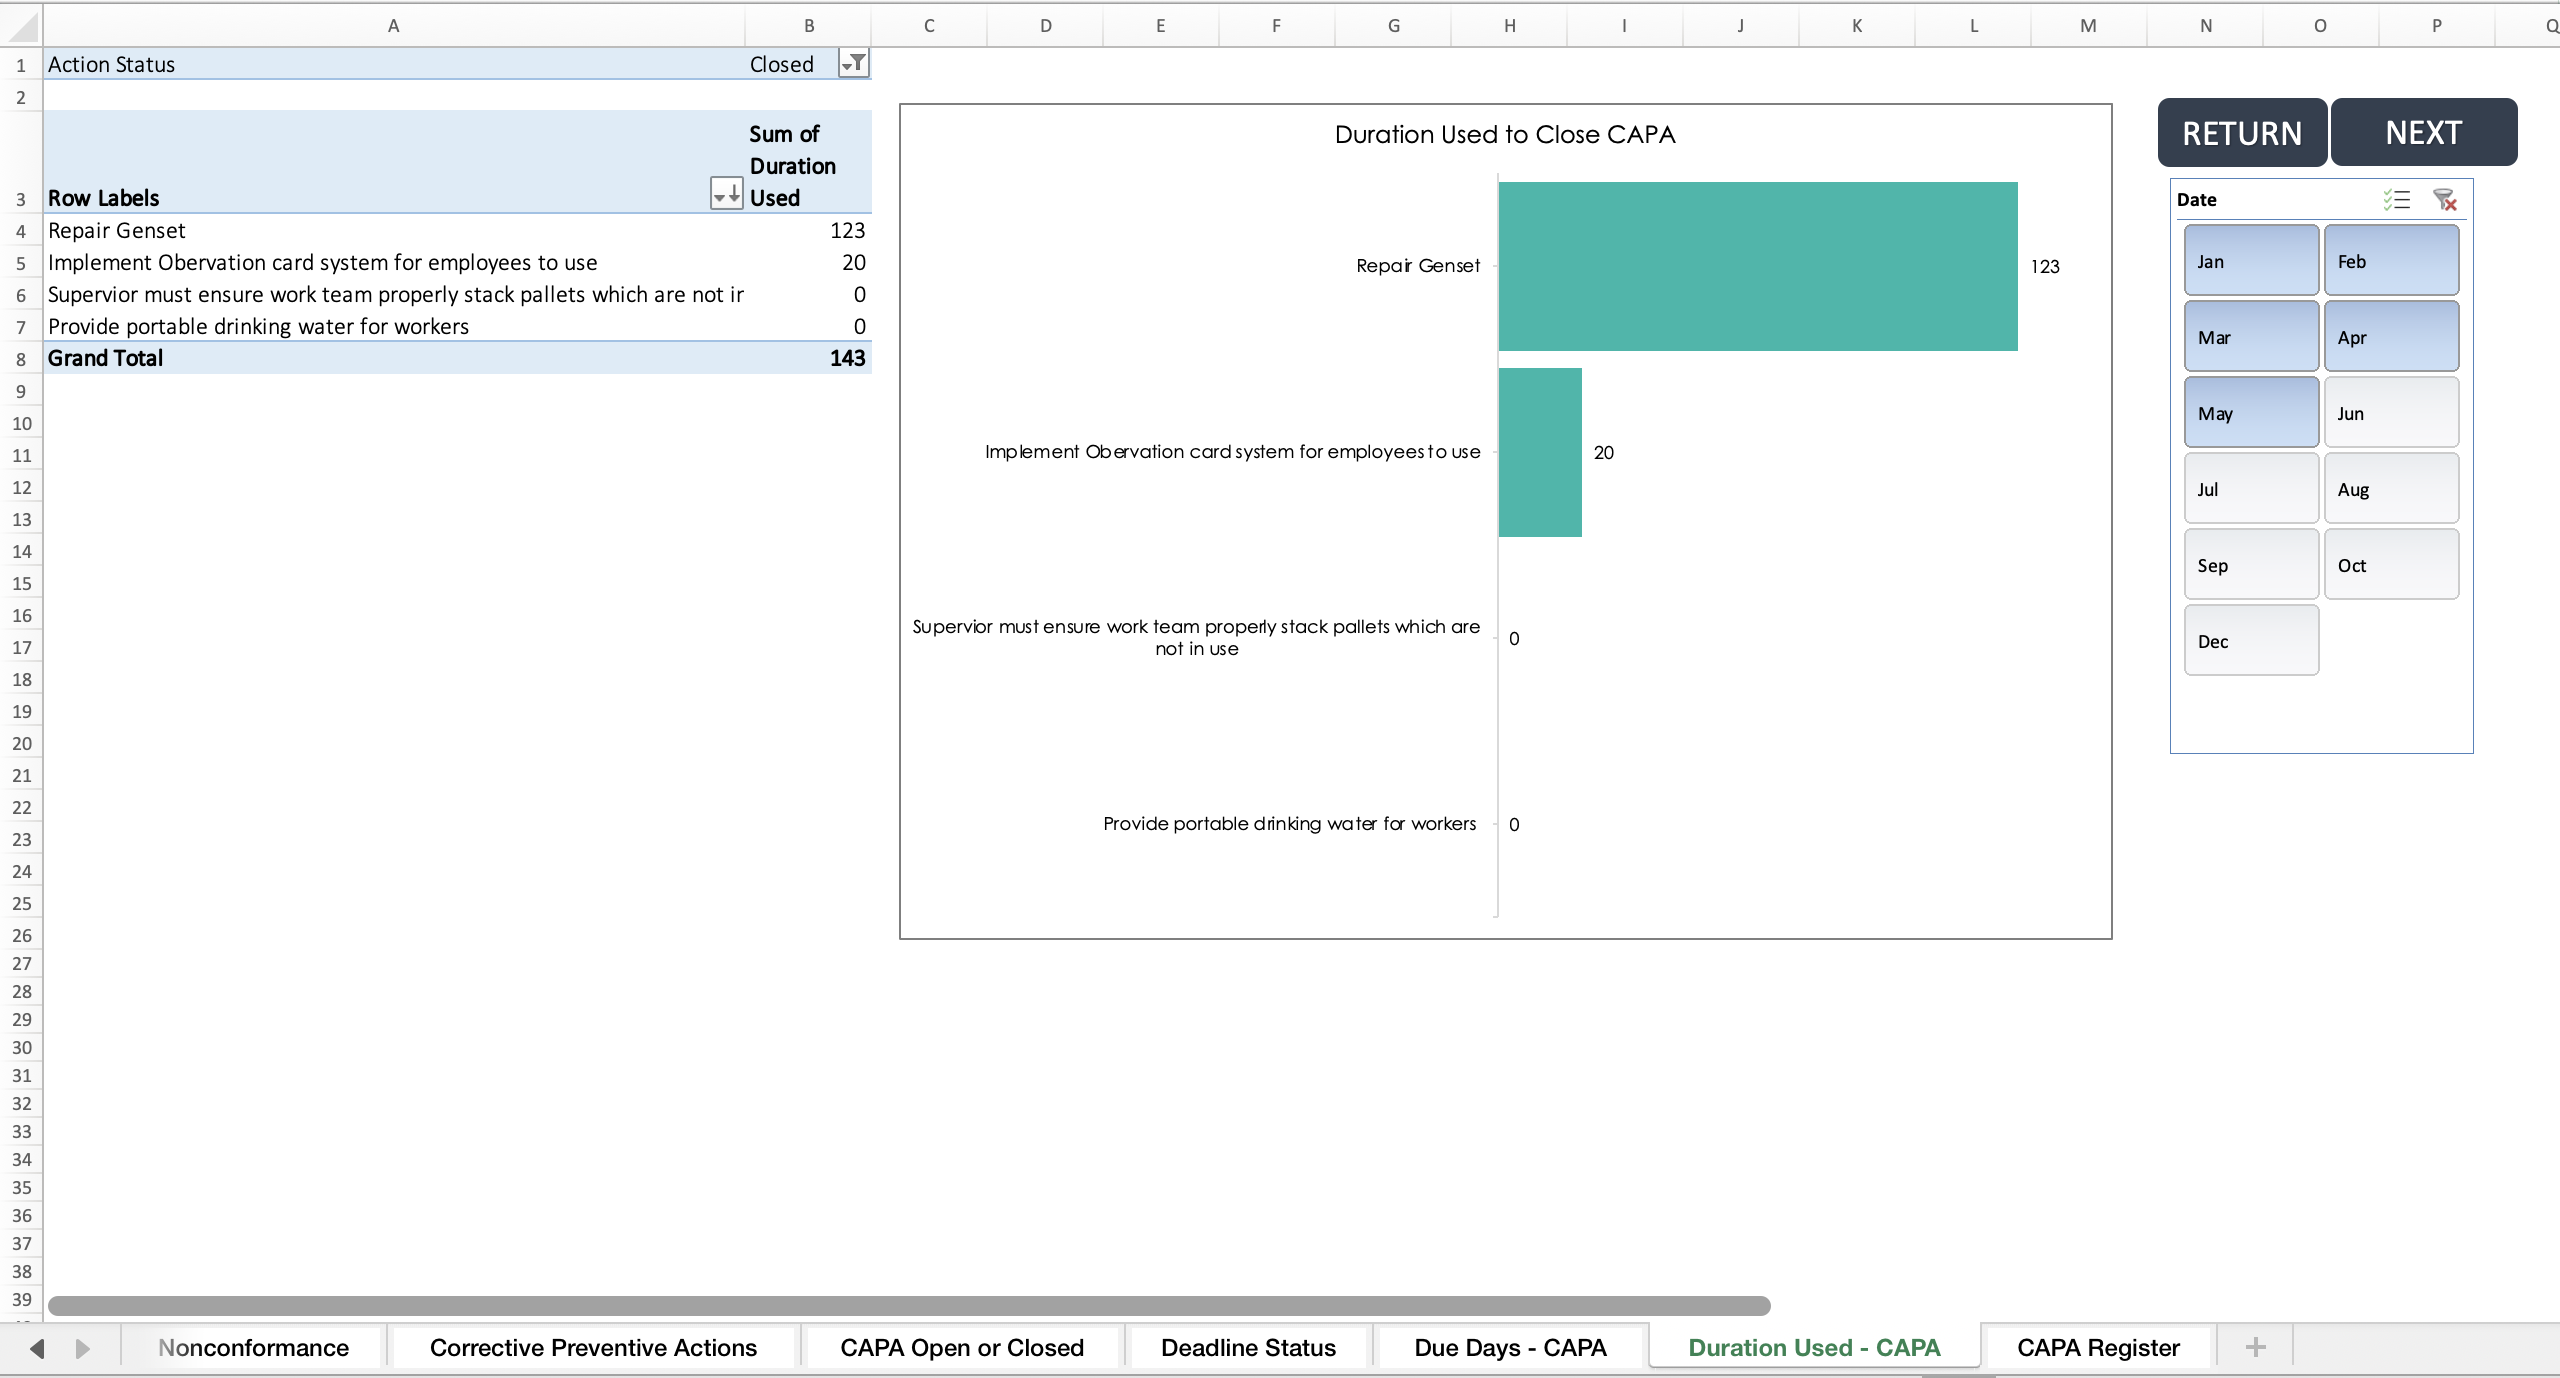Select Dec in the Date slicer
This screenshot has height=1378, width=2560.
coord(2251,641)
